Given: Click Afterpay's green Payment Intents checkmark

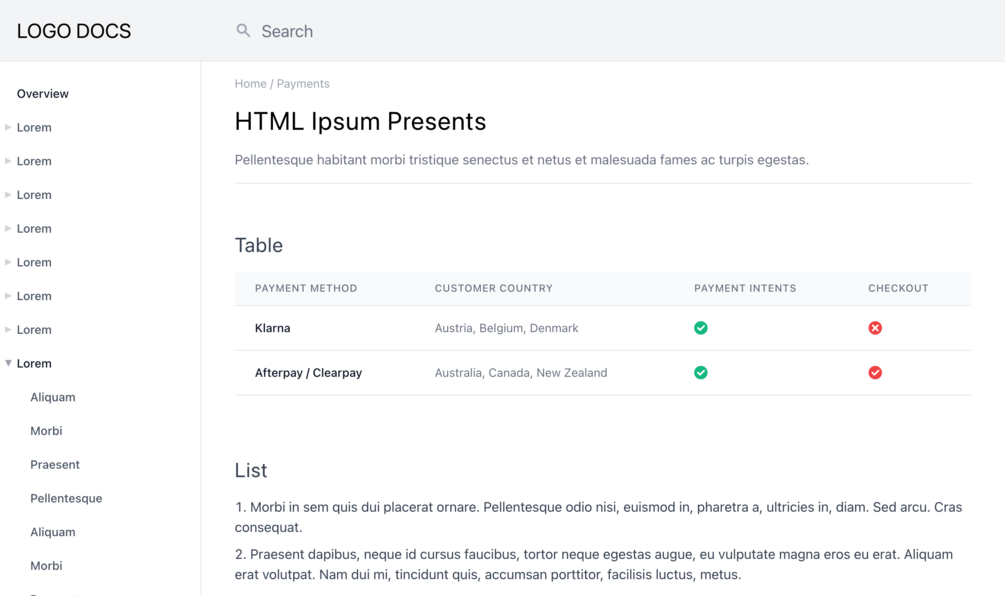Looking at the screenshot, I should coord(701,373).
